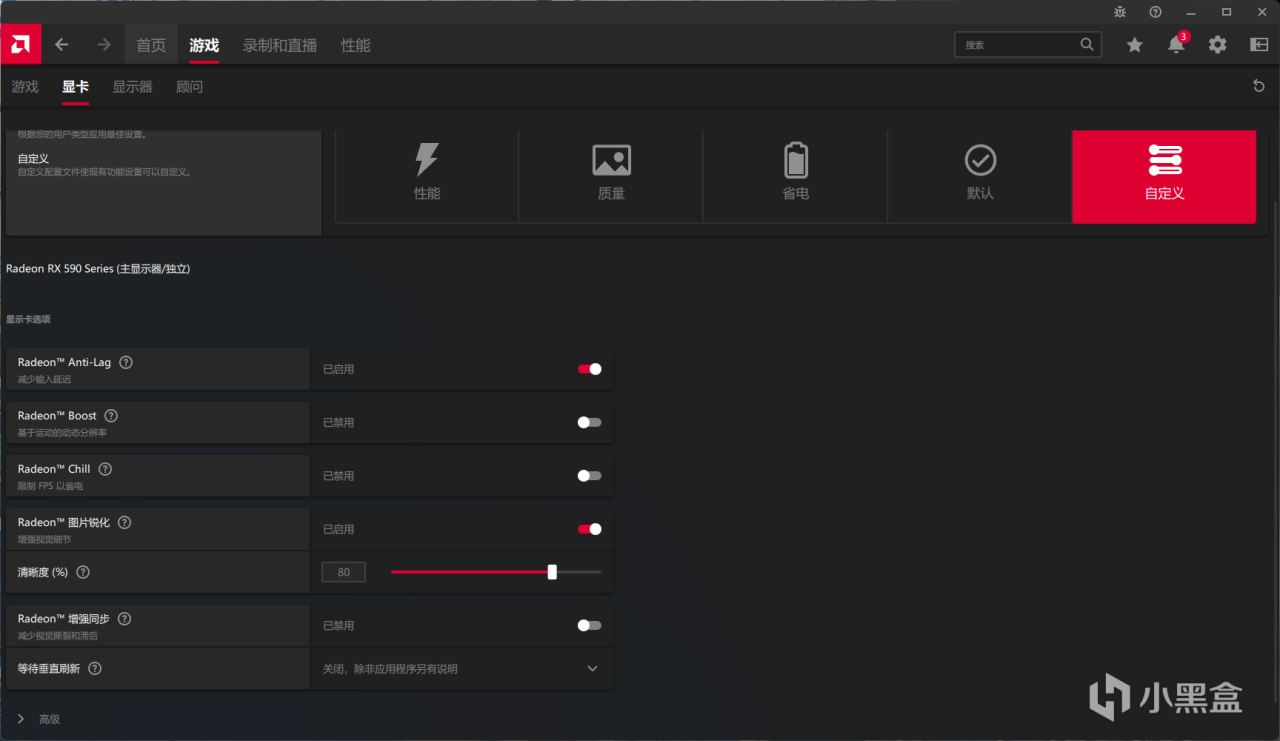Click the Radeon RX 590 Series text
The height and width of the screenshot is (741, 1280).
tap(98, 269)
